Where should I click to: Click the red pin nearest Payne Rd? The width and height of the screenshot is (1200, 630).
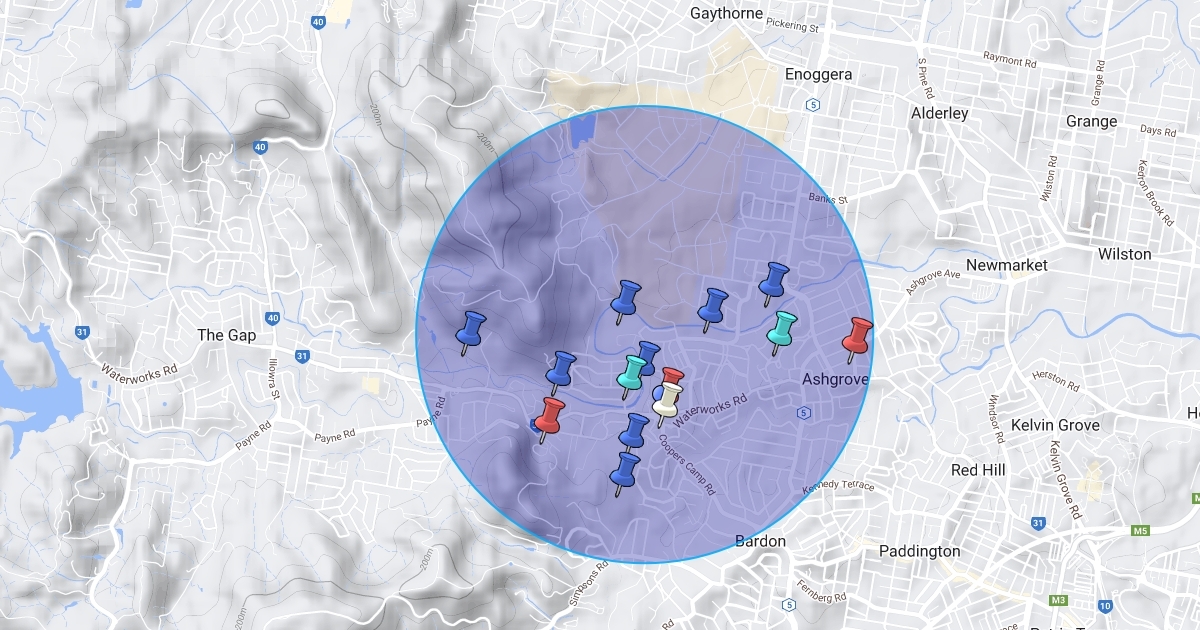tap(548, 420)
